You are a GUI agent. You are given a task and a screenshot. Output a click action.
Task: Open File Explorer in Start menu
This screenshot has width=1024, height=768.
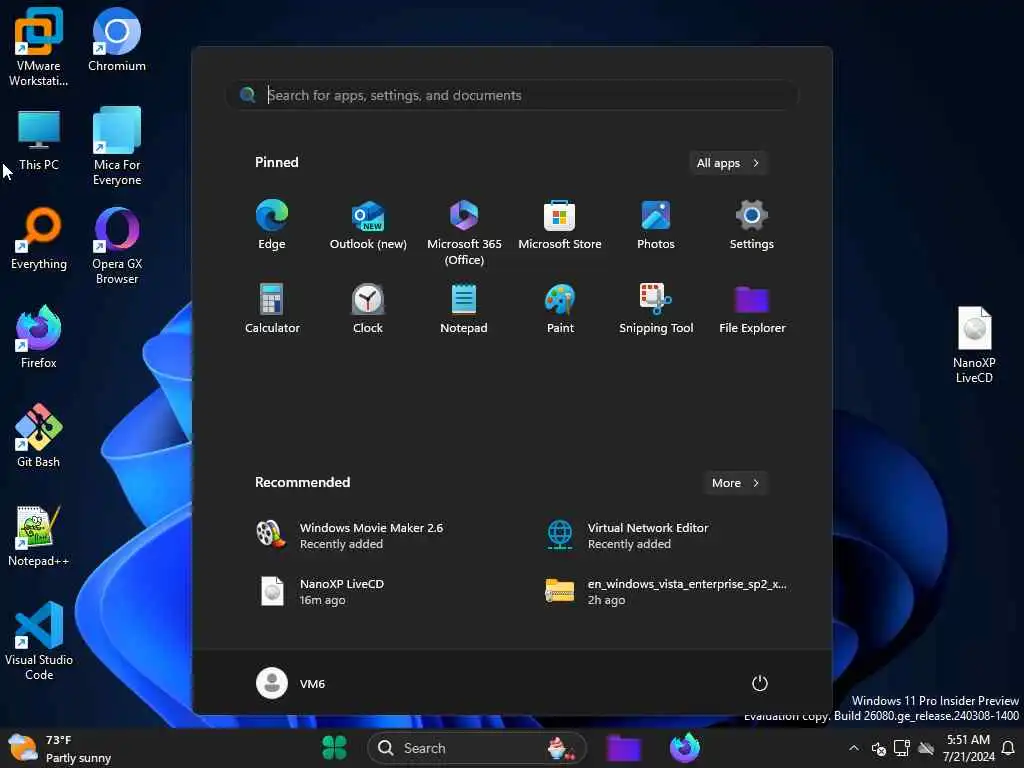pyautogui.click(x=752, y=309)
